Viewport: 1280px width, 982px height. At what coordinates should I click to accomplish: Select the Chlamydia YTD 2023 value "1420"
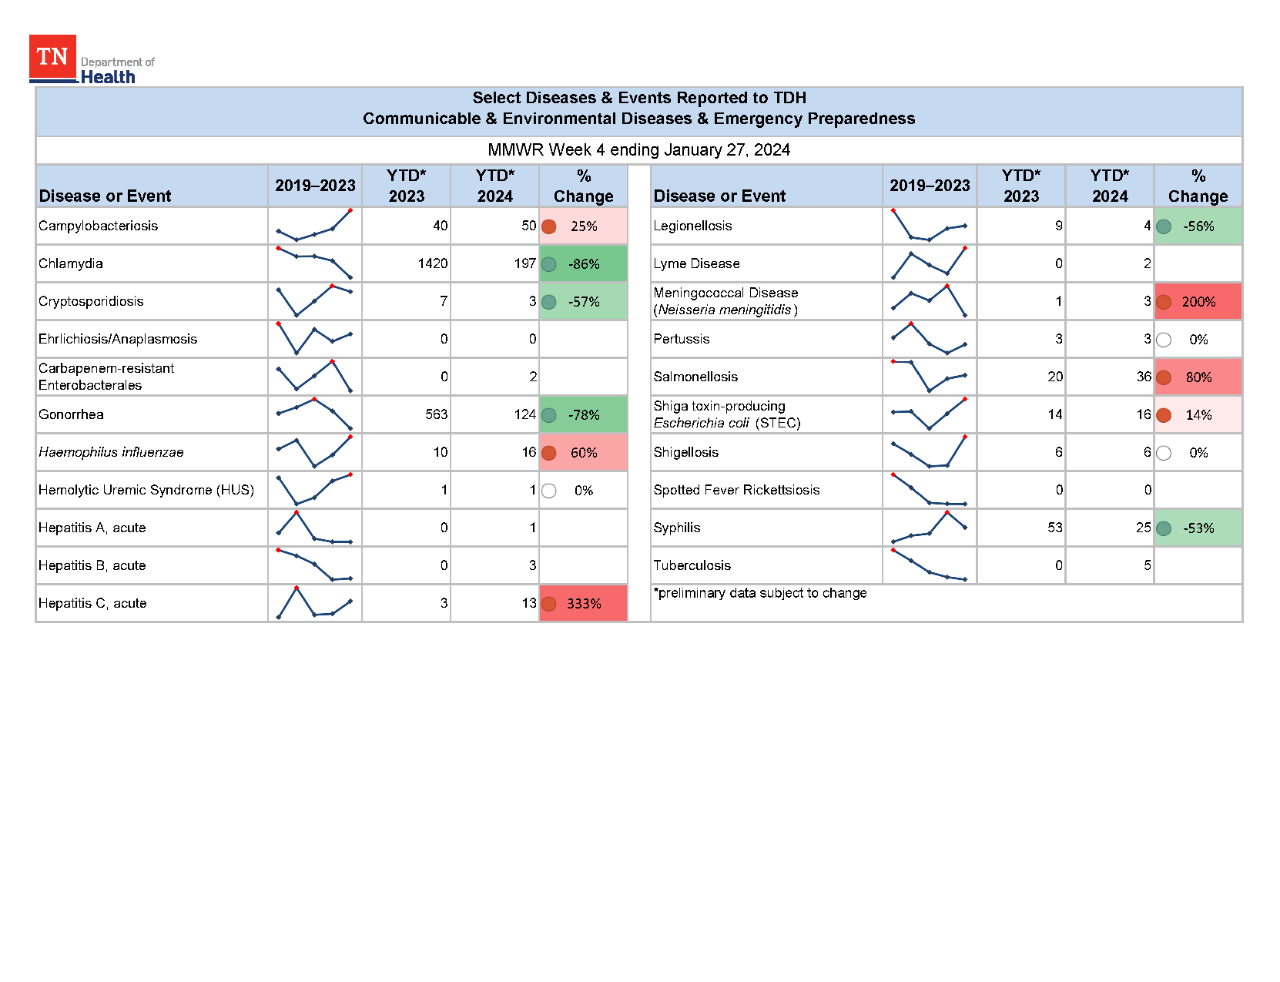click(x=433, y=264)
